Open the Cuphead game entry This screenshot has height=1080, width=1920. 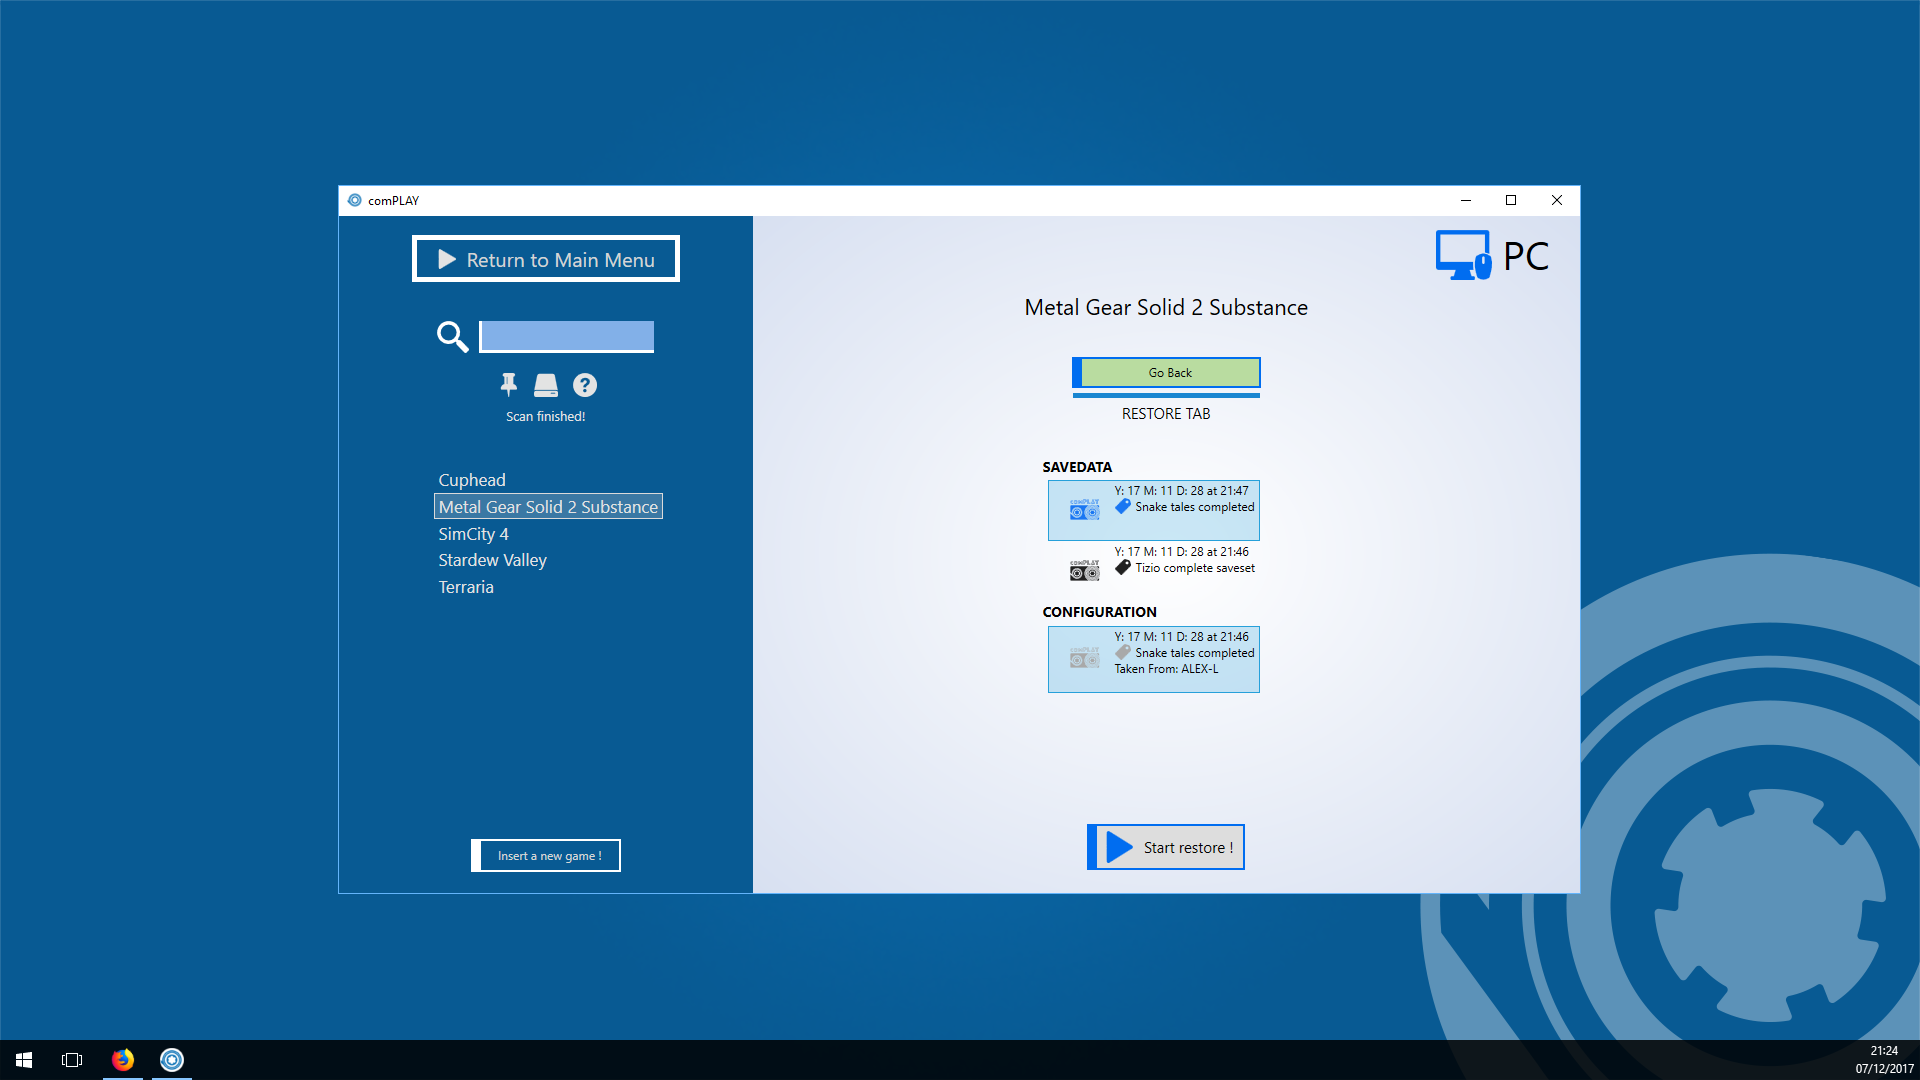pyautogui.click(x=471, y=479)
